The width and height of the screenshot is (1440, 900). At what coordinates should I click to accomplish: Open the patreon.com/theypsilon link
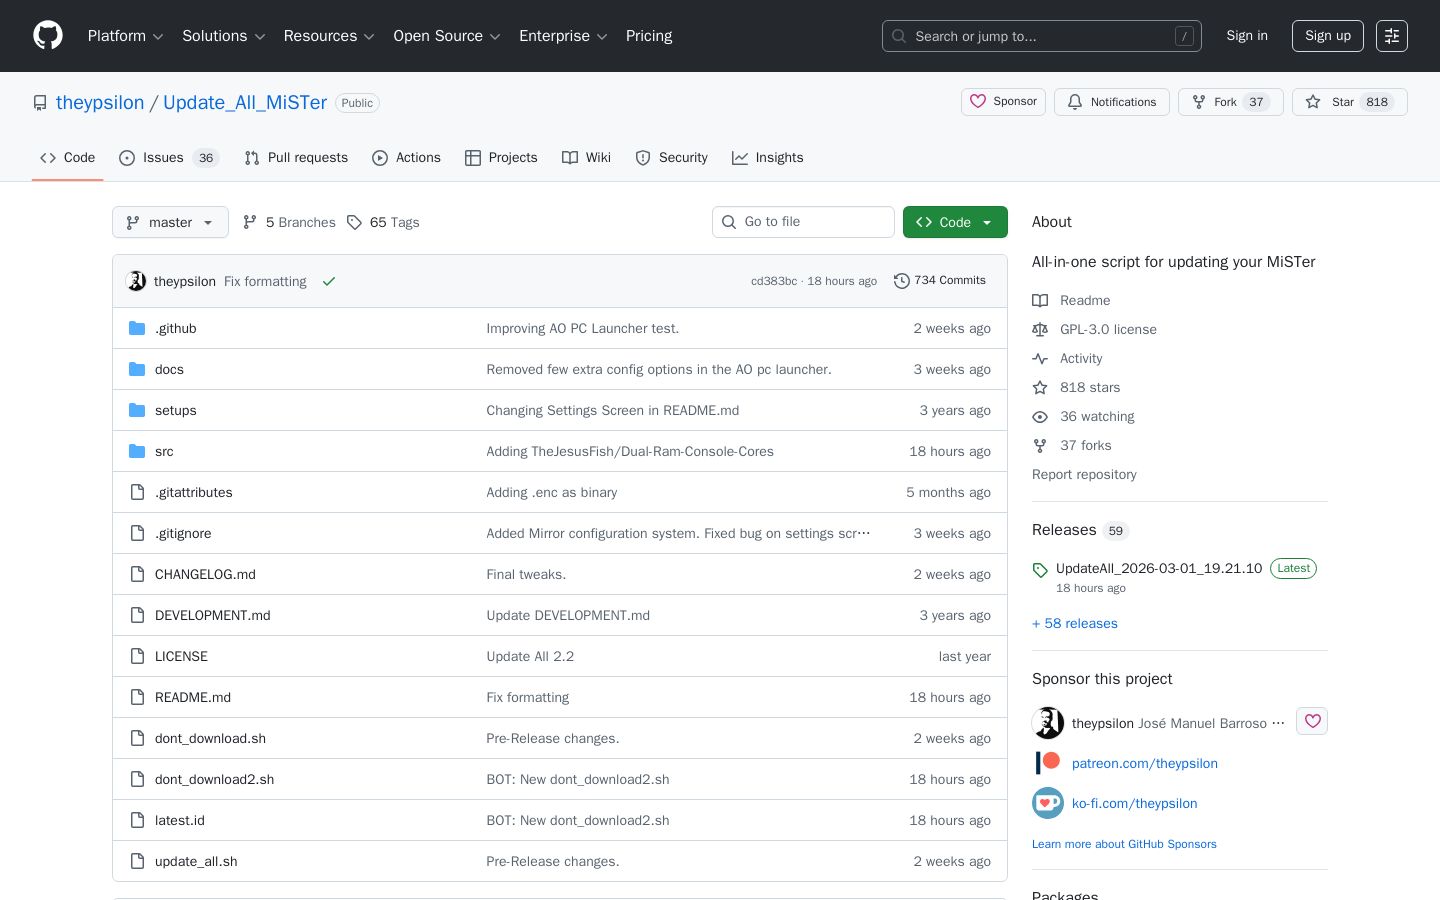pyautogui.click(x=1145, y=763)
